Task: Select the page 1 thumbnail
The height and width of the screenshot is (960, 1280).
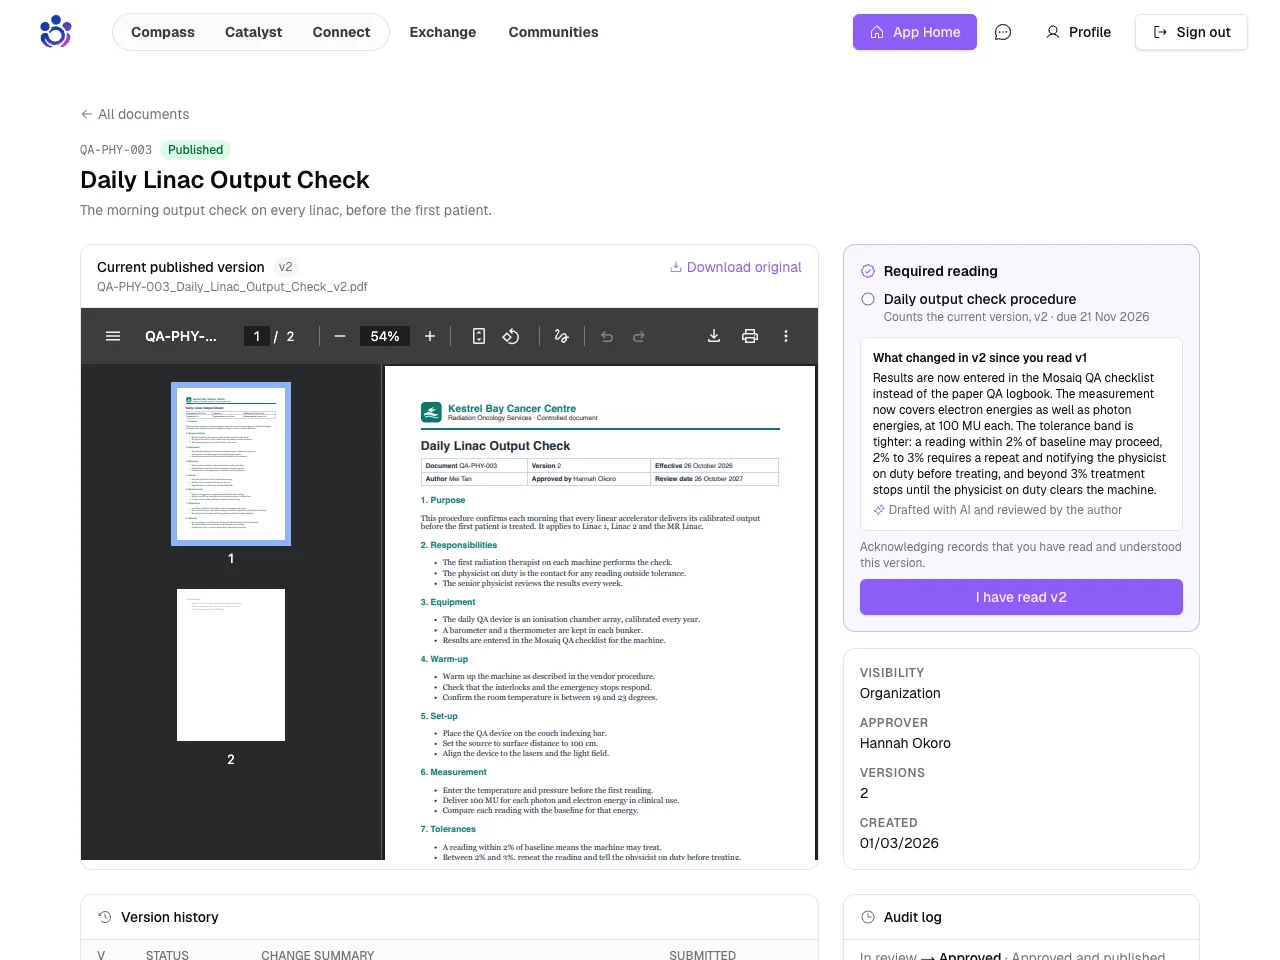Action: (x=231, y=464)
